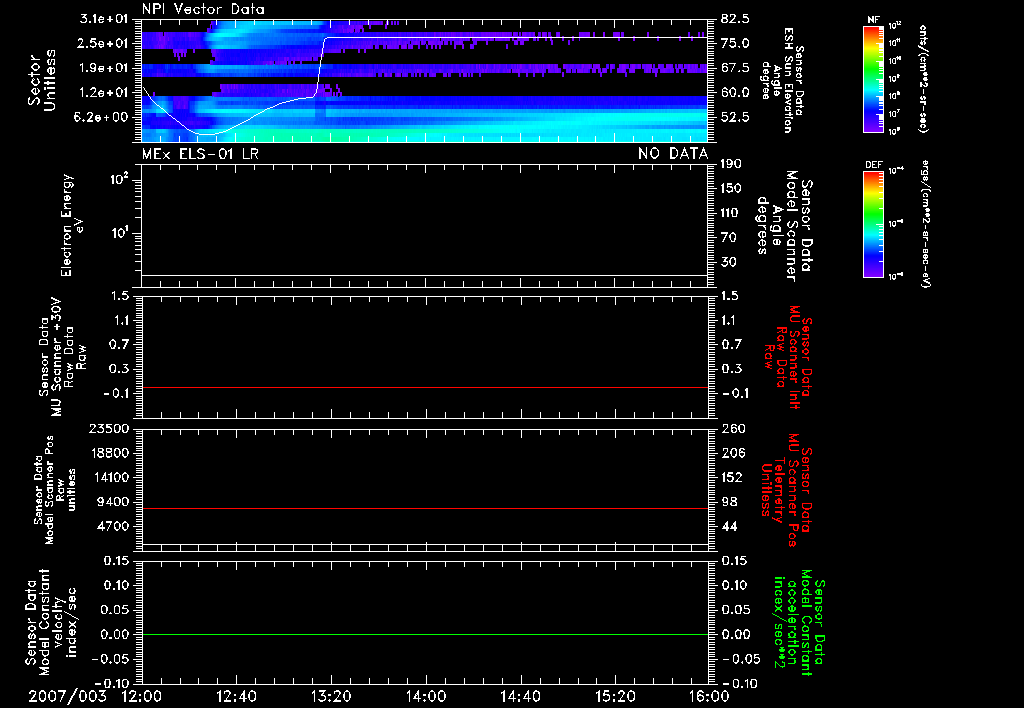Click the NF flux color bar

point(874,79)
